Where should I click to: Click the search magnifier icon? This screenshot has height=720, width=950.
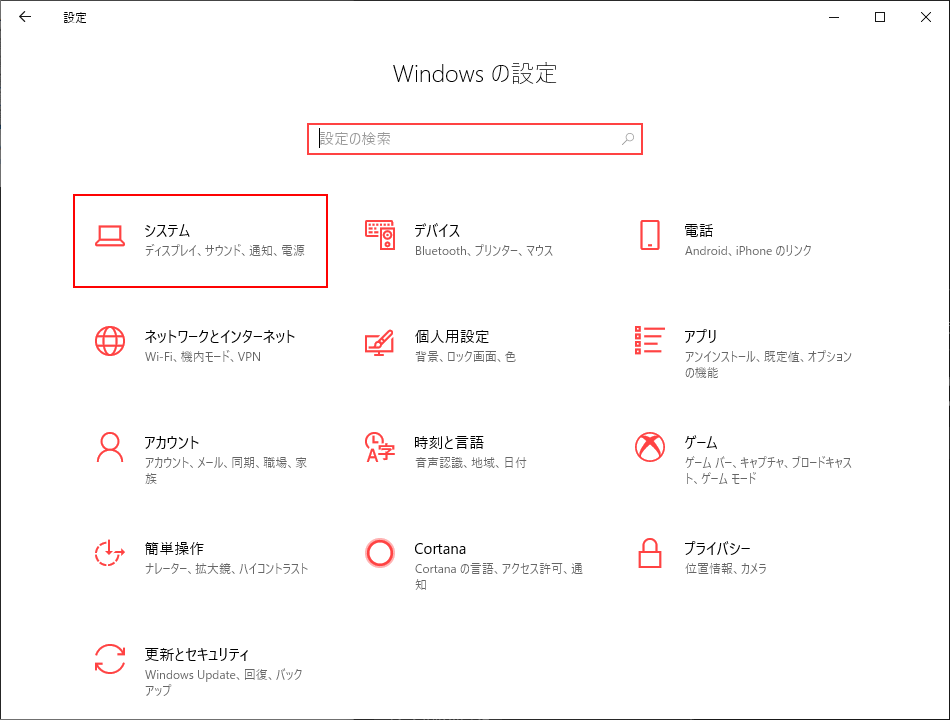[x=628, y=139]
